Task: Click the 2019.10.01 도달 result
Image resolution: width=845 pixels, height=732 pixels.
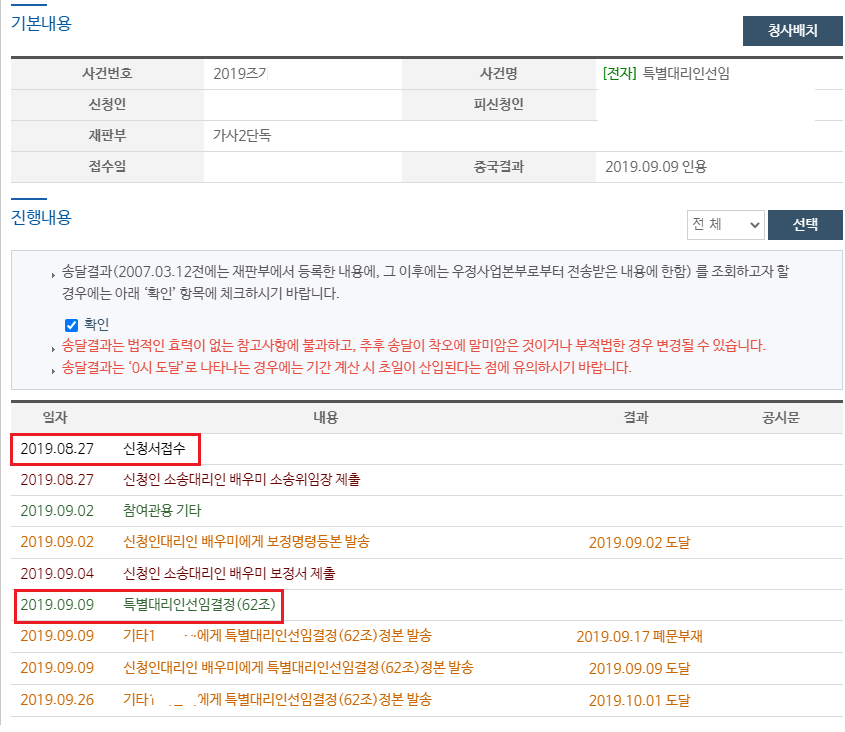Action: tap(639, 699)
